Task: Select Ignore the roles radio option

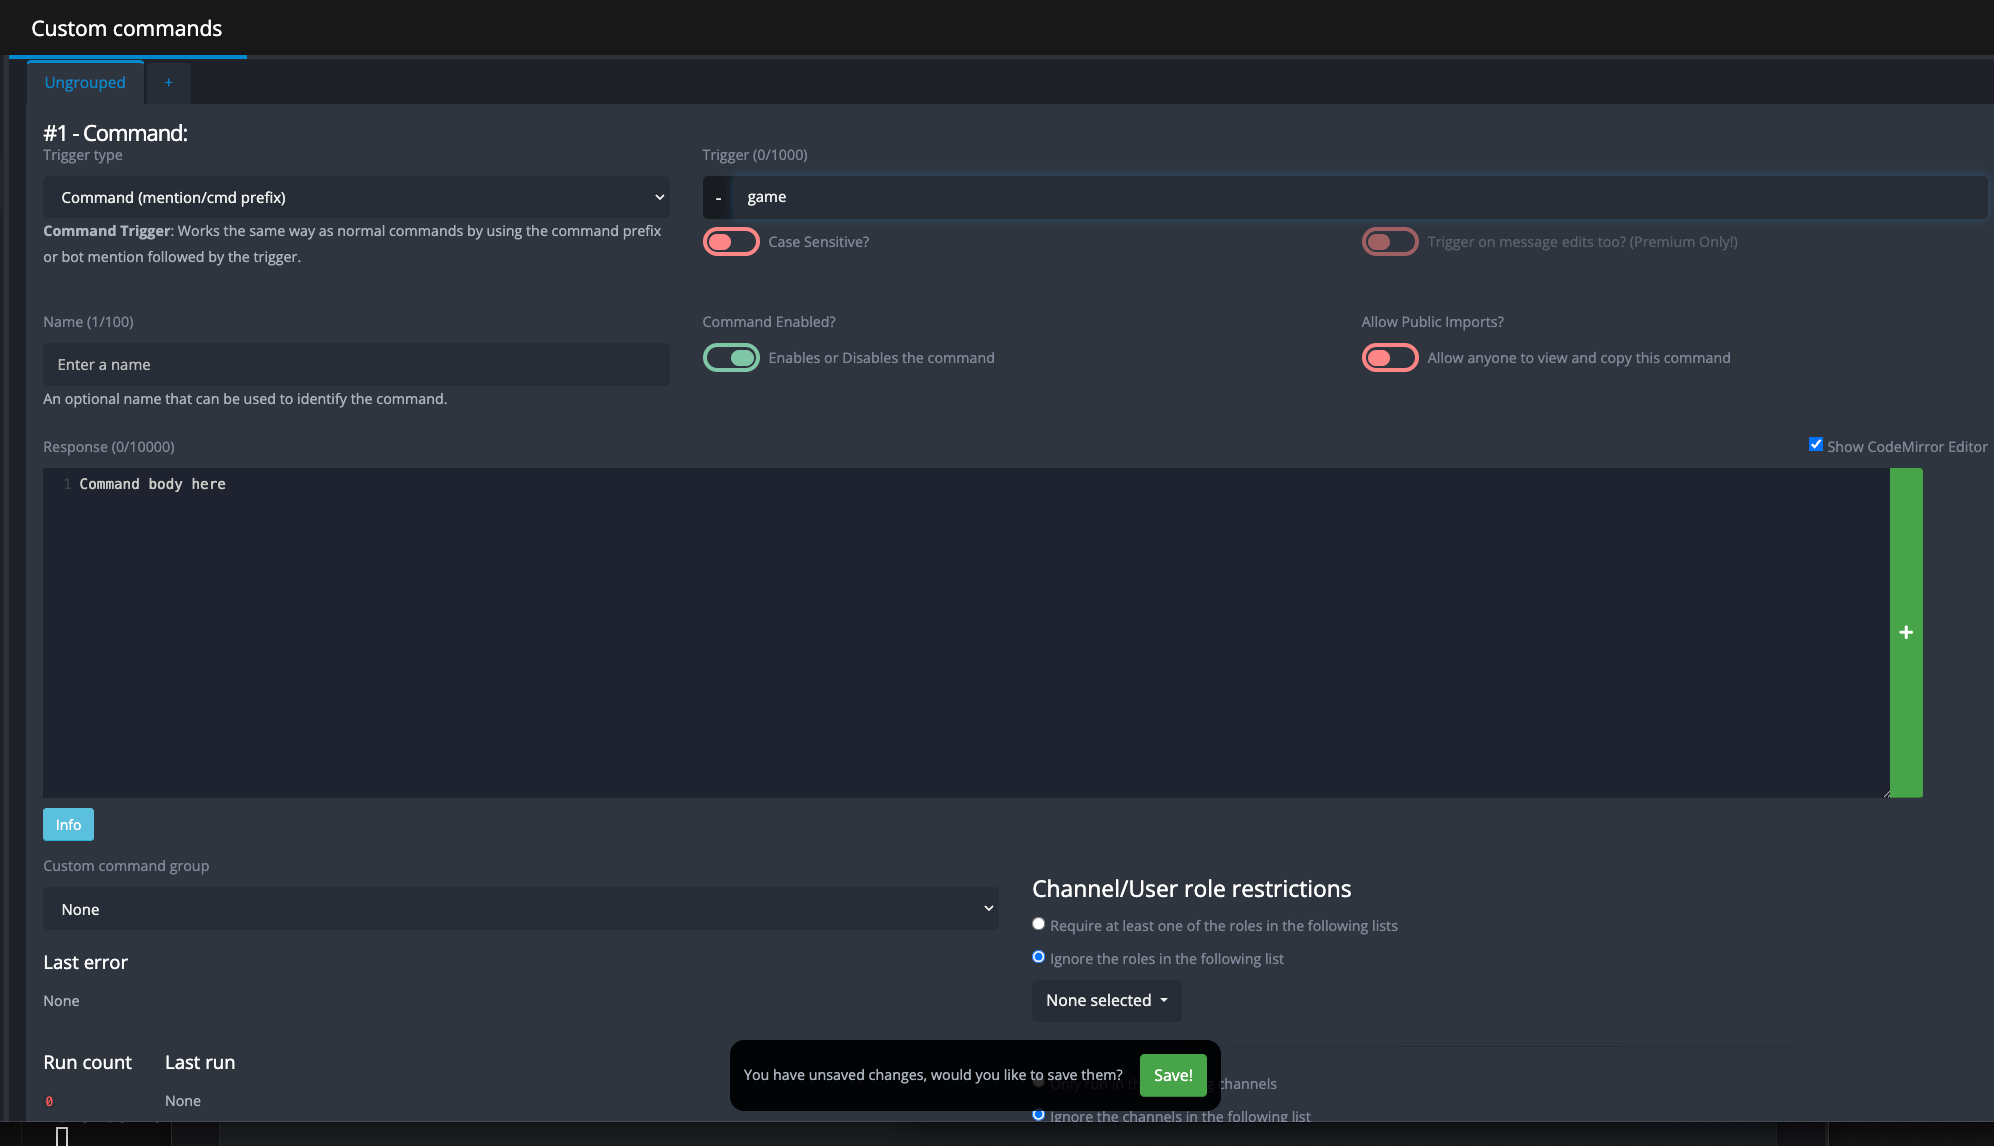Action: [x=1038, y=957]
